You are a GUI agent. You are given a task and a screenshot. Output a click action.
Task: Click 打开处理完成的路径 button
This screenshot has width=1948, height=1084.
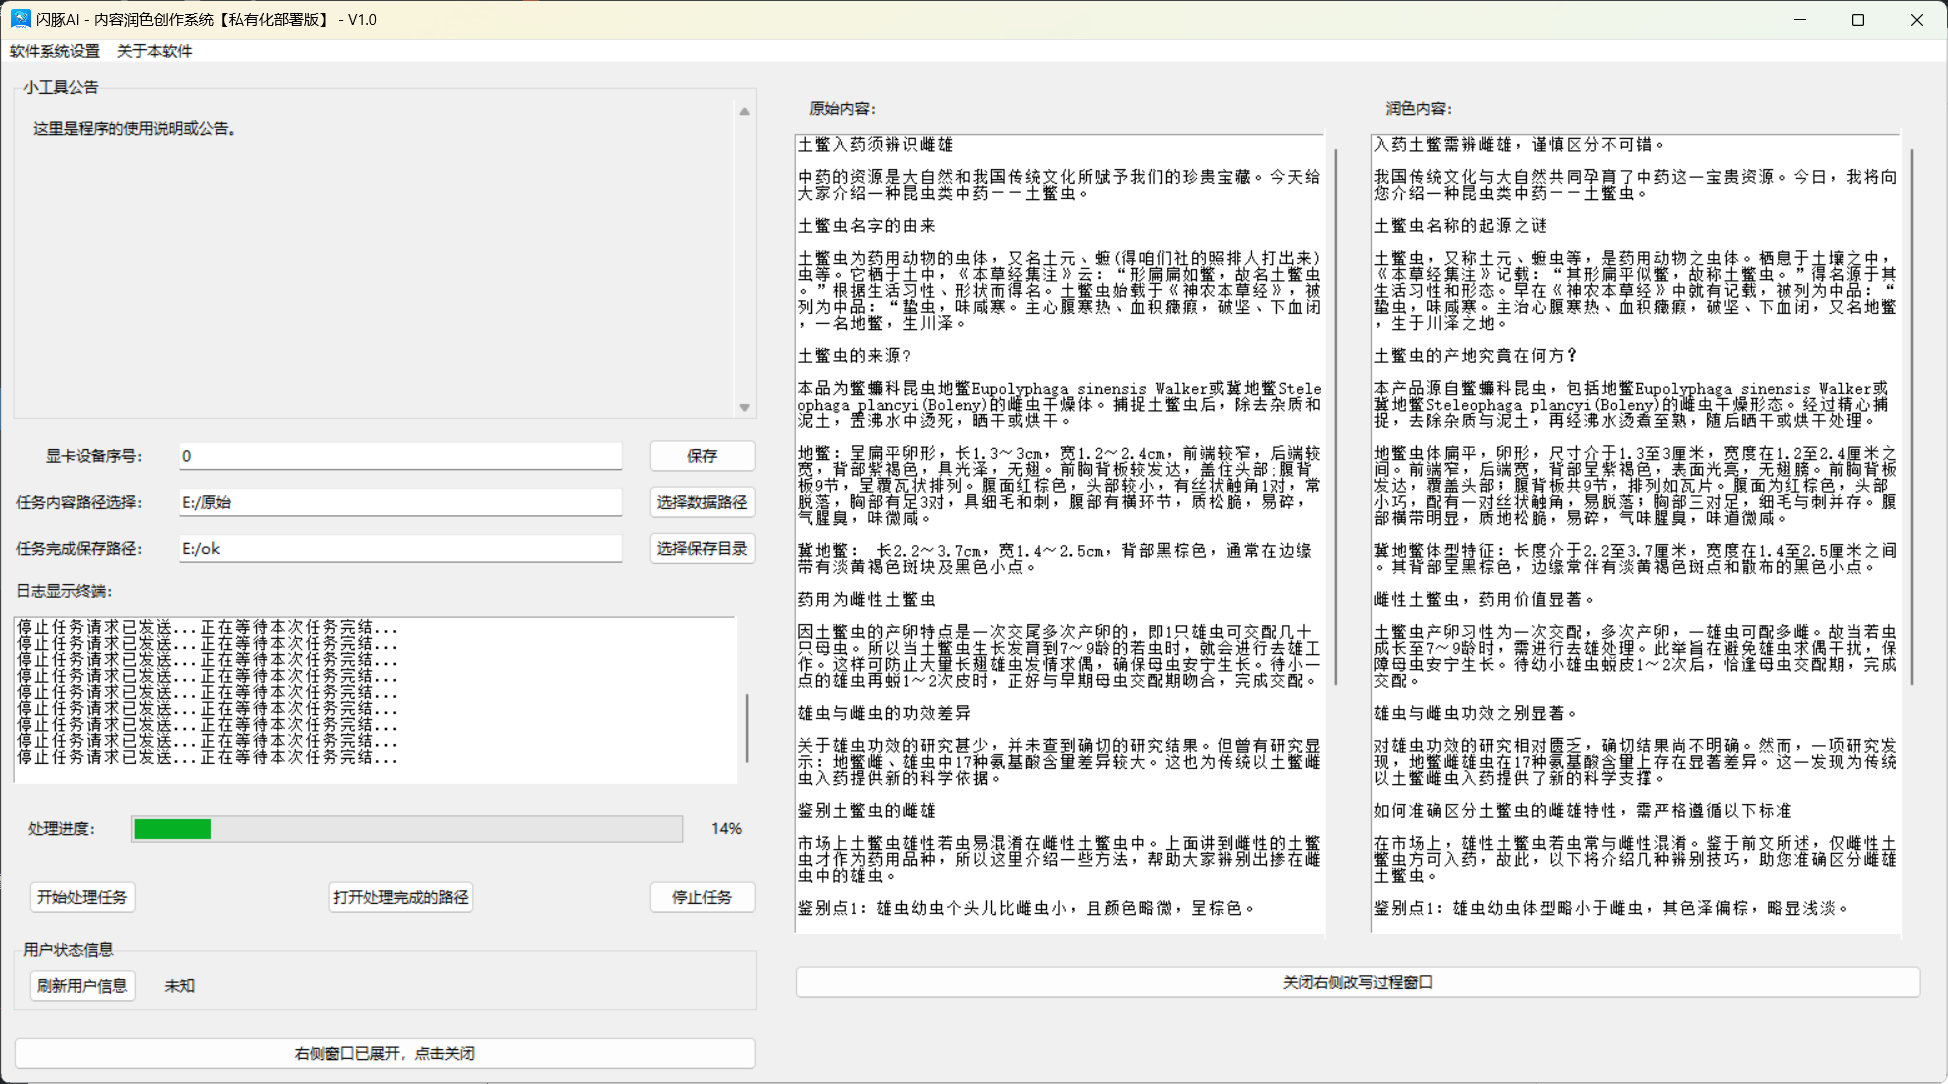click(400, 897)
